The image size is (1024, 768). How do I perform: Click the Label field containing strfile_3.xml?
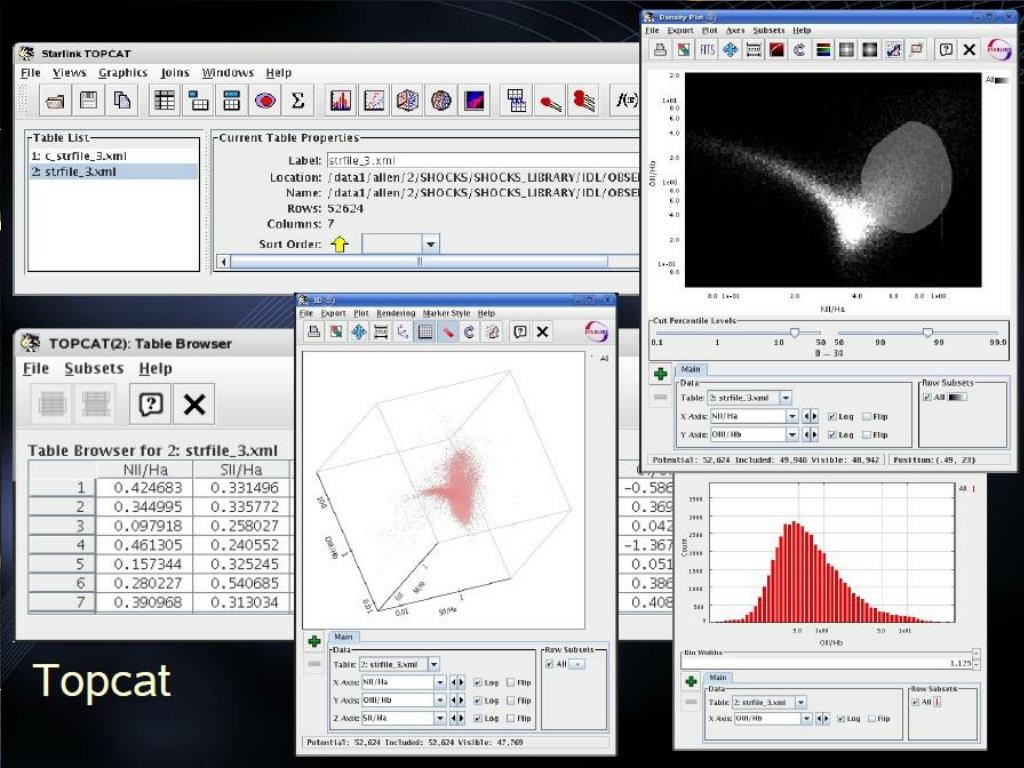pyautogui.click(x=483, y=161)
